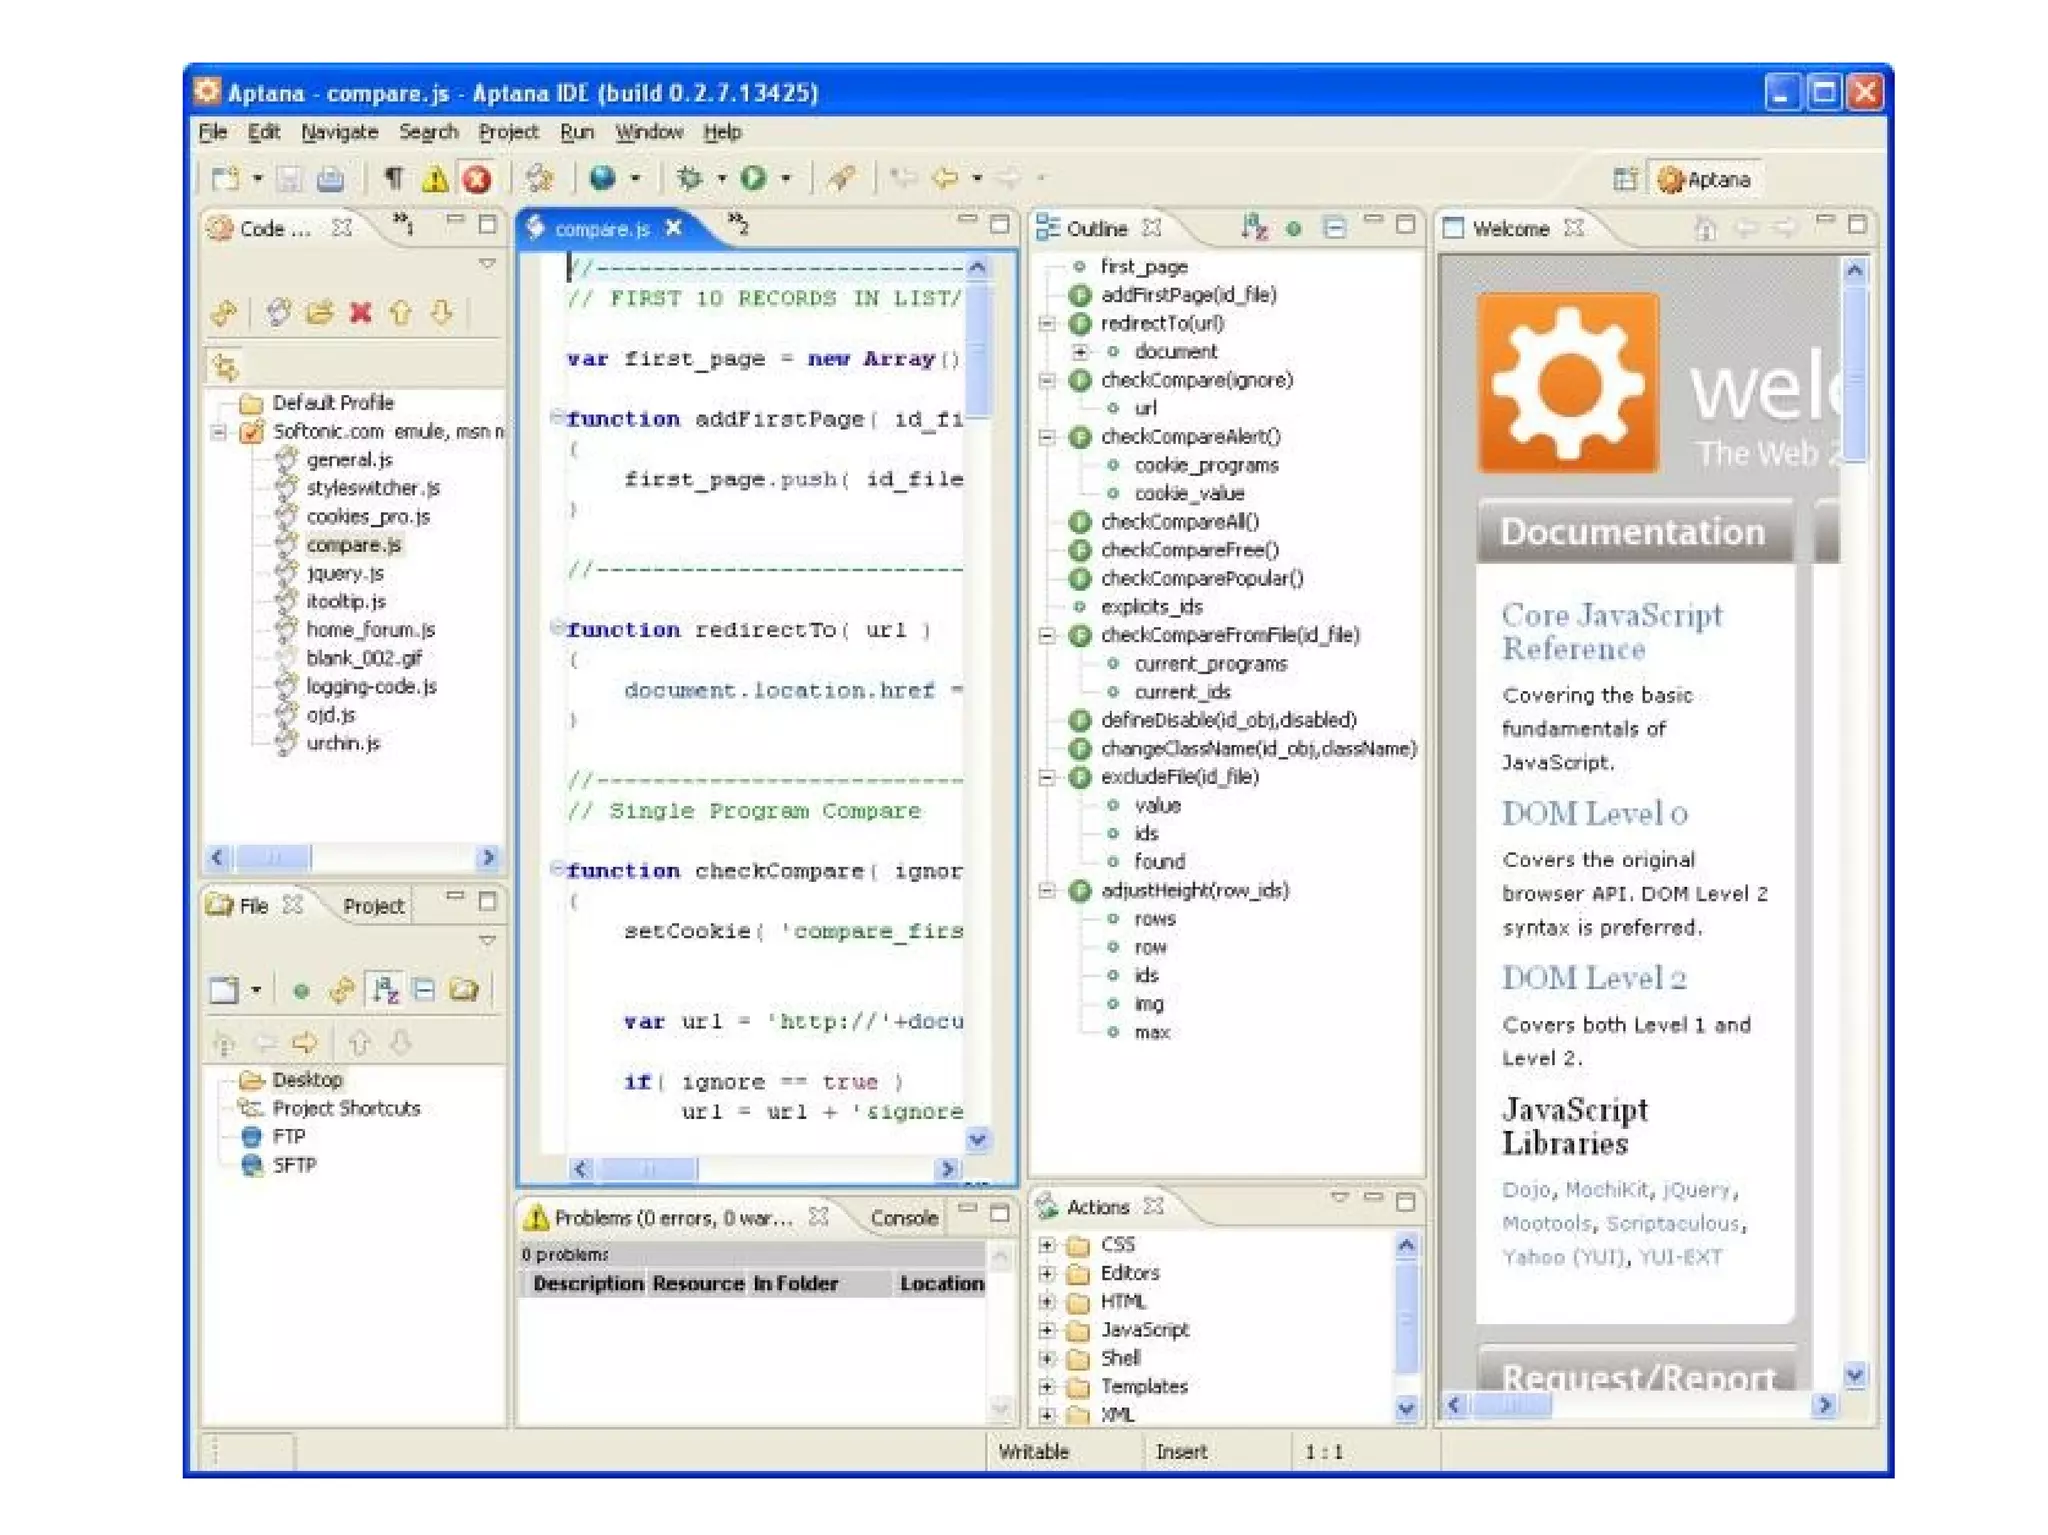Click the Collapse All icon in Outline panel
The height and width of the screenshot is (1535, 2048).
1334,228
